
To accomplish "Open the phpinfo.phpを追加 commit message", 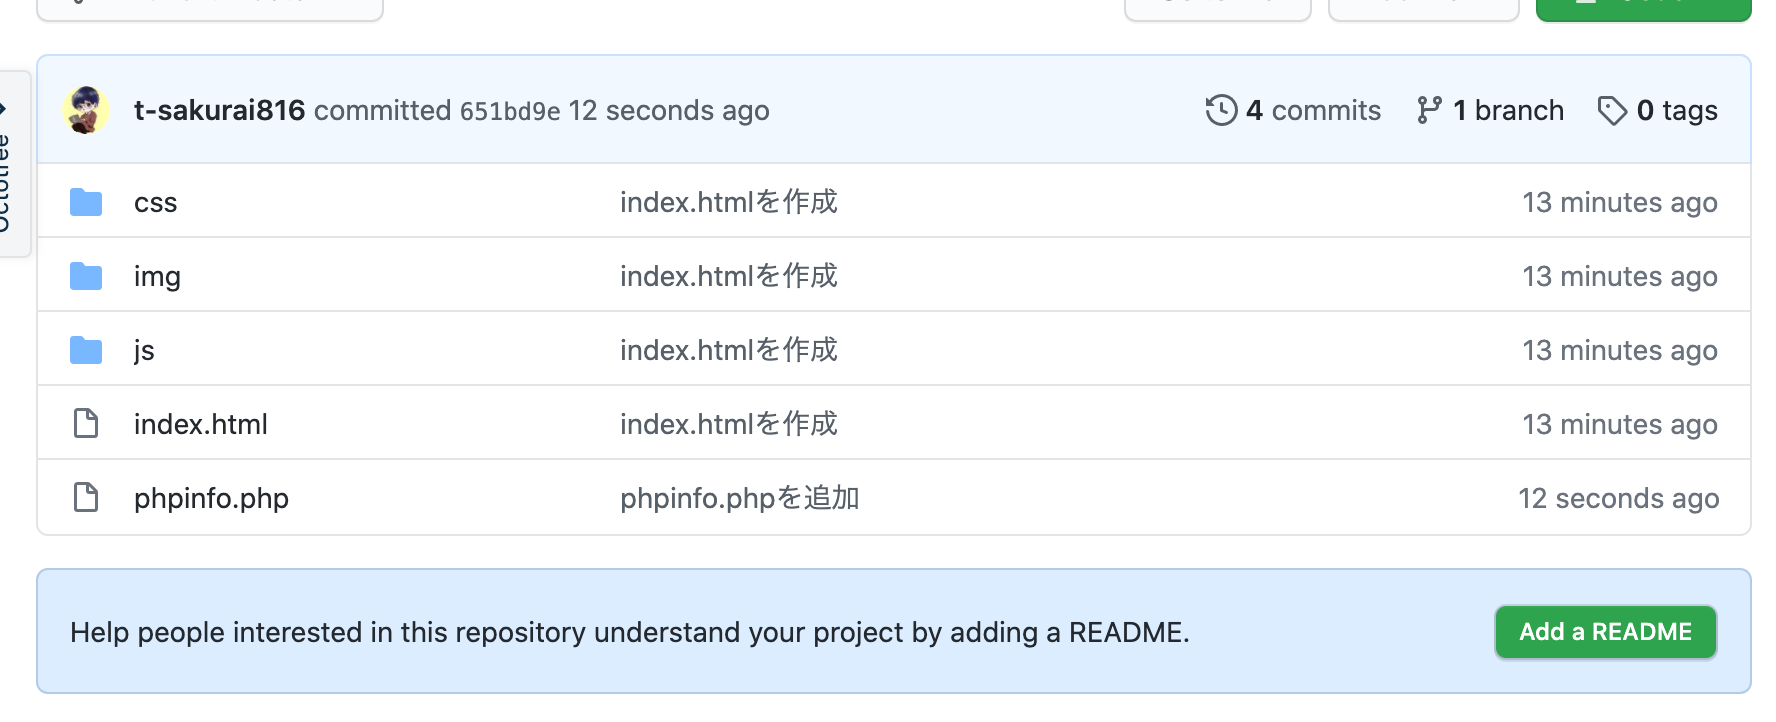I will pyautogui.click(x=740, y=498).
